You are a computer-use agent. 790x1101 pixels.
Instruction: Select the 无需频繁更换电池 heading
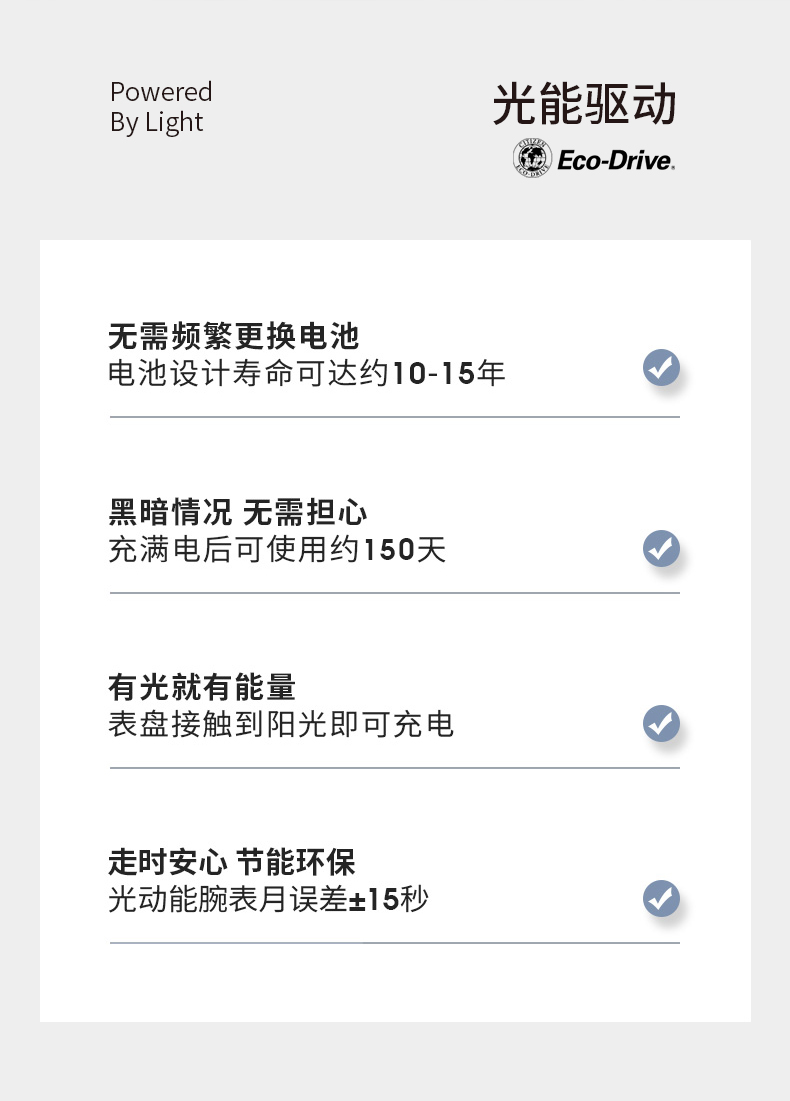coord(233,337)
